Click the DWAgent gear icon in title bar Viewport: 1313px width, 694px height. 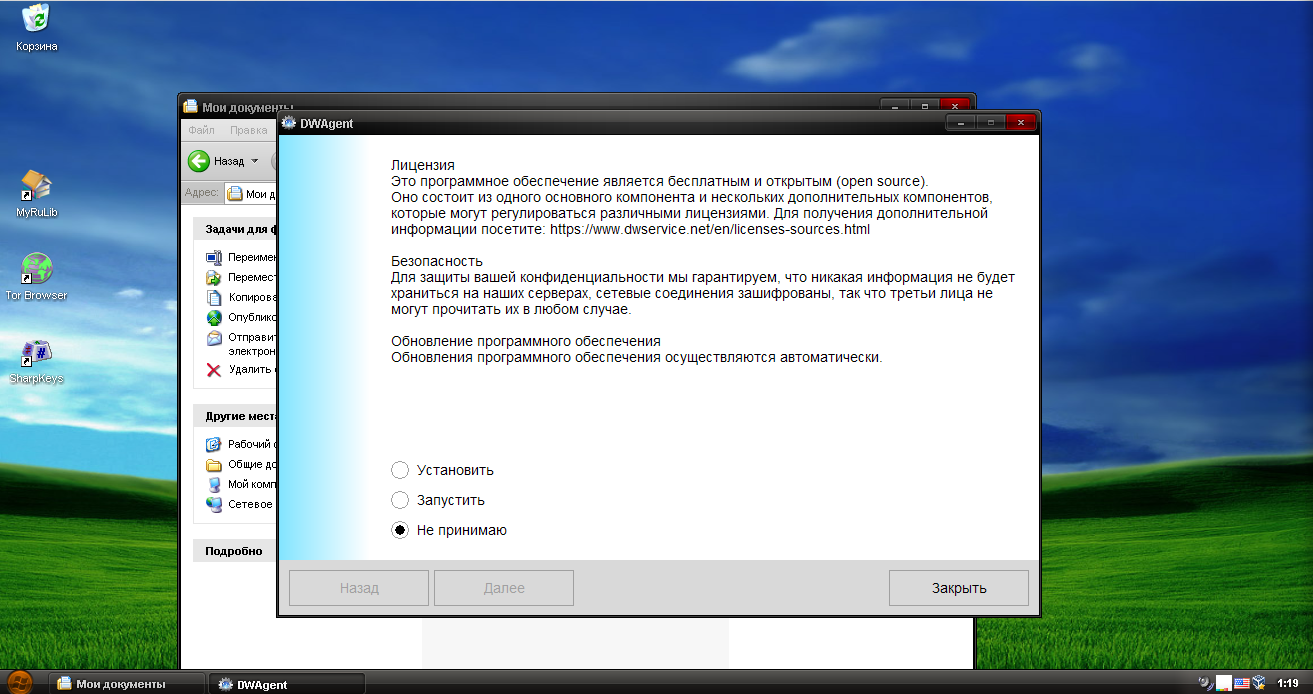coord(289,123)
